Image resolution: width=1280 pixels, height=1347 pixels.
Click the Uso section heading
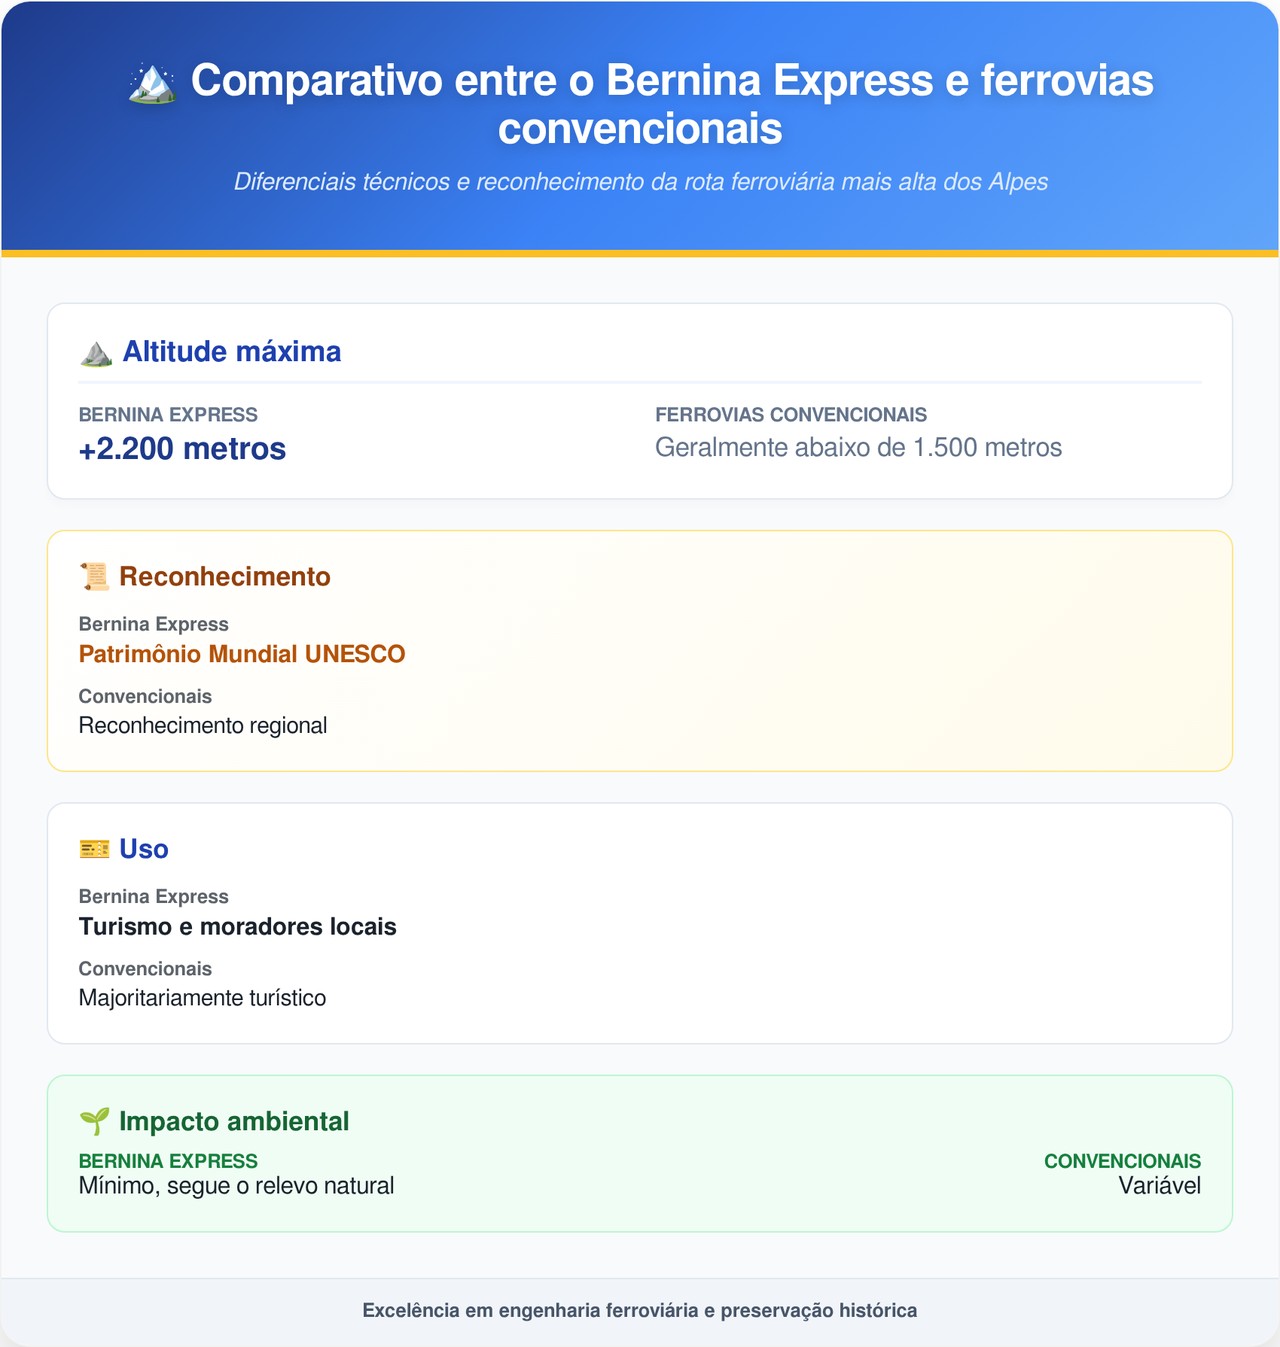point(143,849)
